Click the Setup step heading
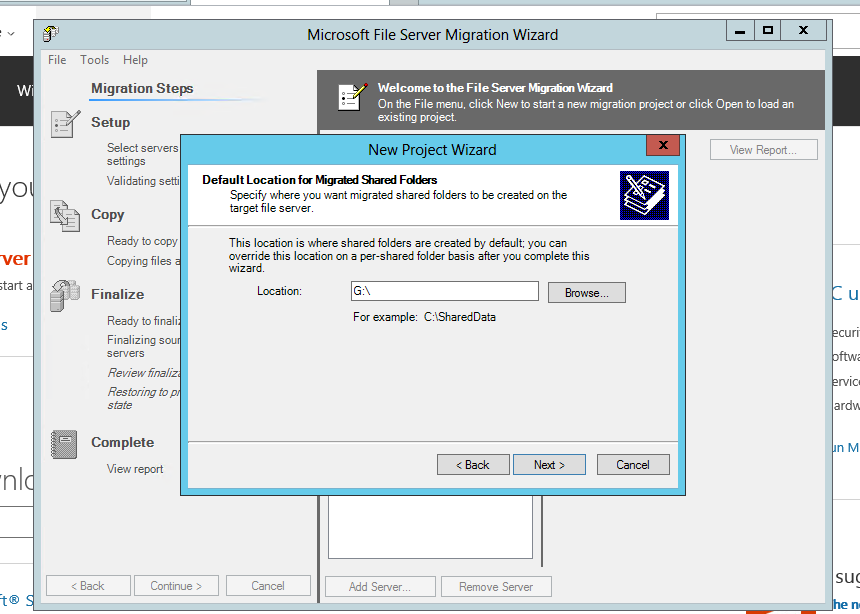This screenshot has width=860, height=614. click(111, 122)
